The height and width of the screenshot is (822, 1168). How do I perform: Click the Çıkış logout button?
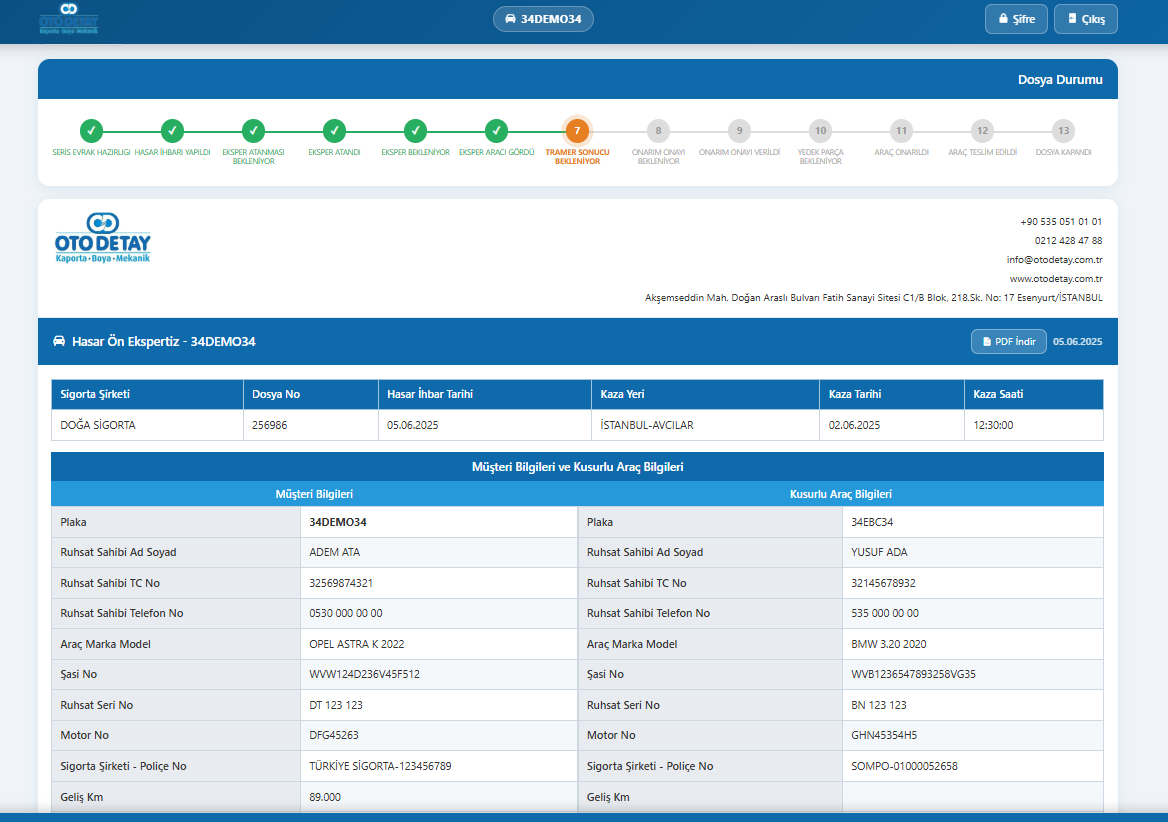(x=1085, y=19)
